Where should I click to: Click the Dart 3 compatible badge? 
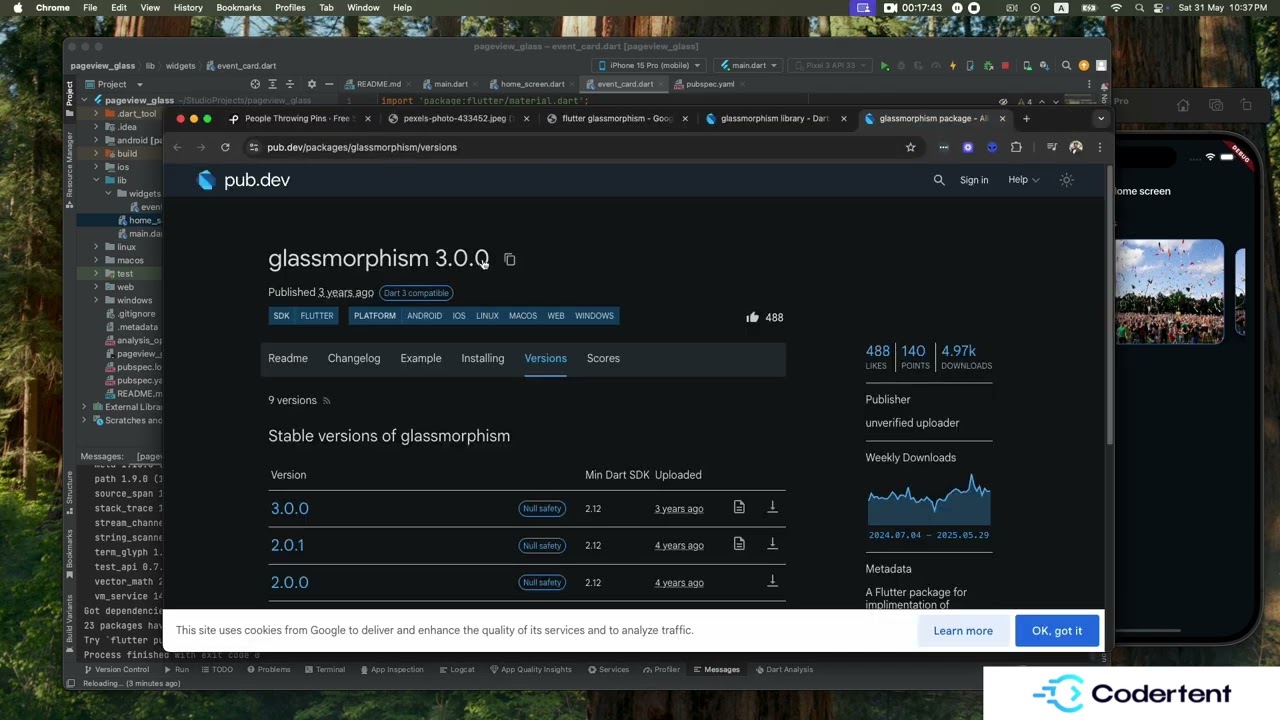click(416, 293)
